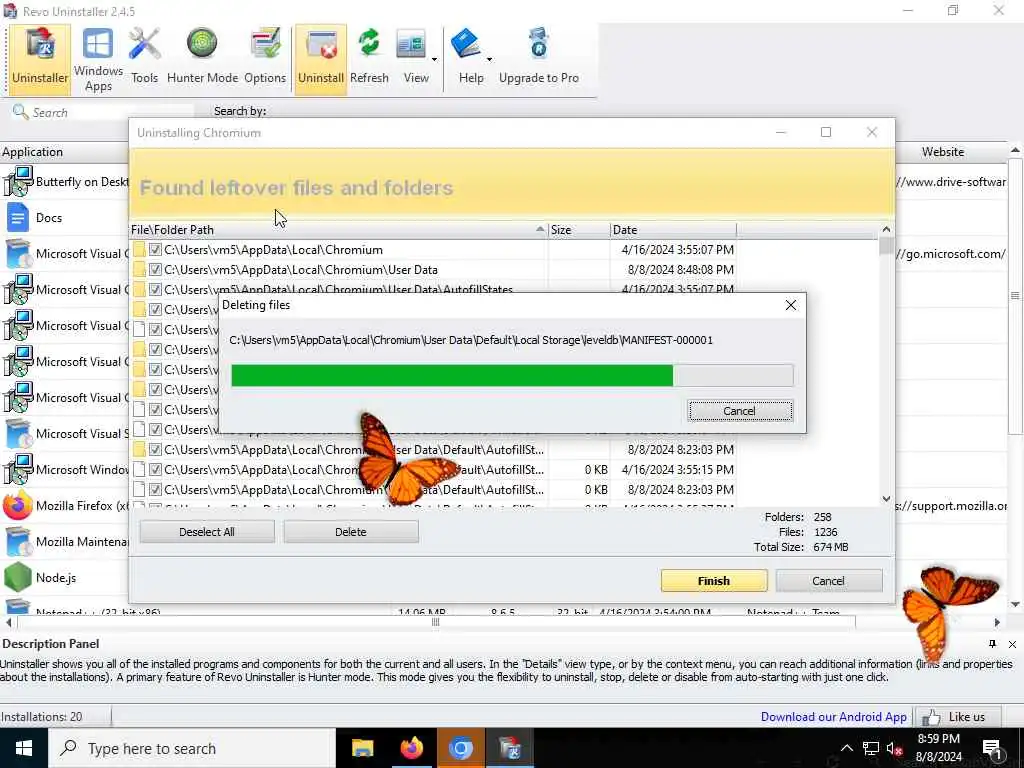
Task: Uncheck the AppData\Local\Chromium folder checkbox
Action: point(155,249)
